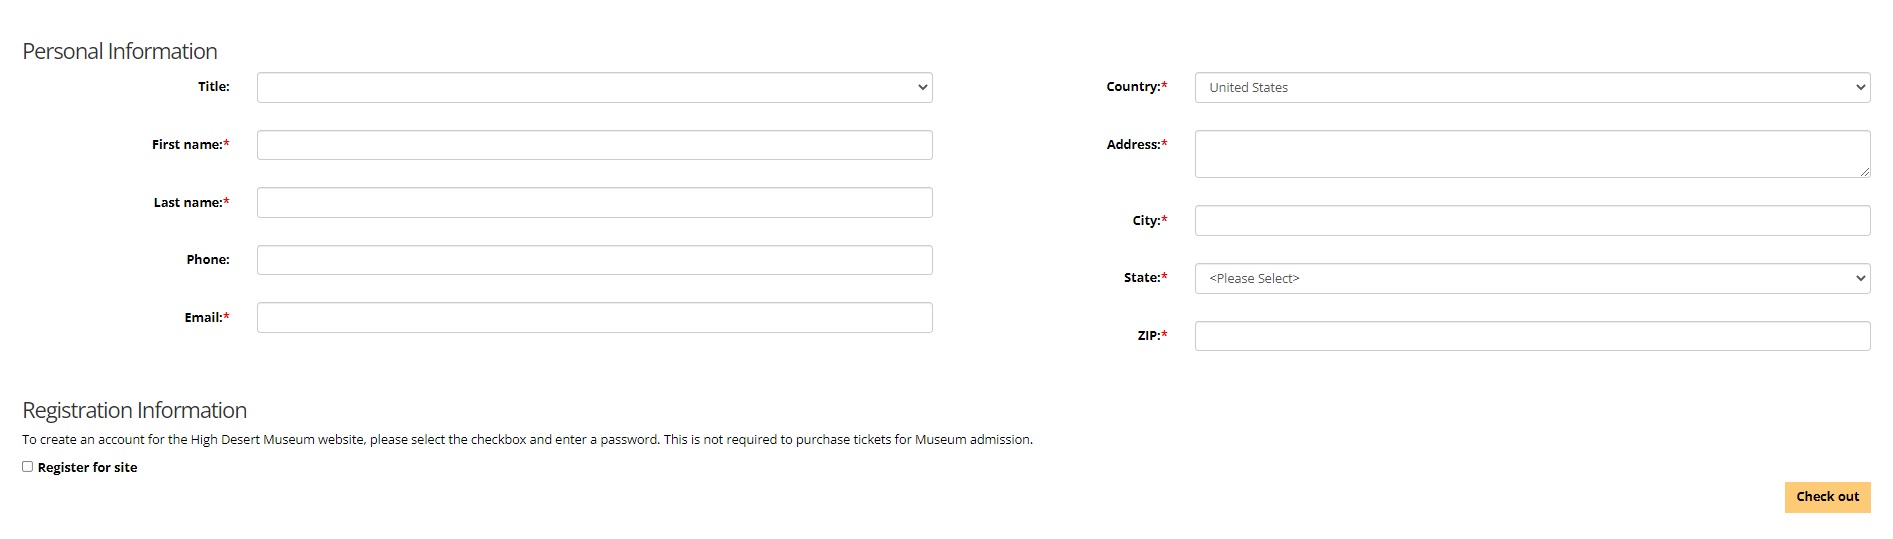Open the State Please Select dropdown
The height and width of the screenshot is (539, 1893).
1532,278
